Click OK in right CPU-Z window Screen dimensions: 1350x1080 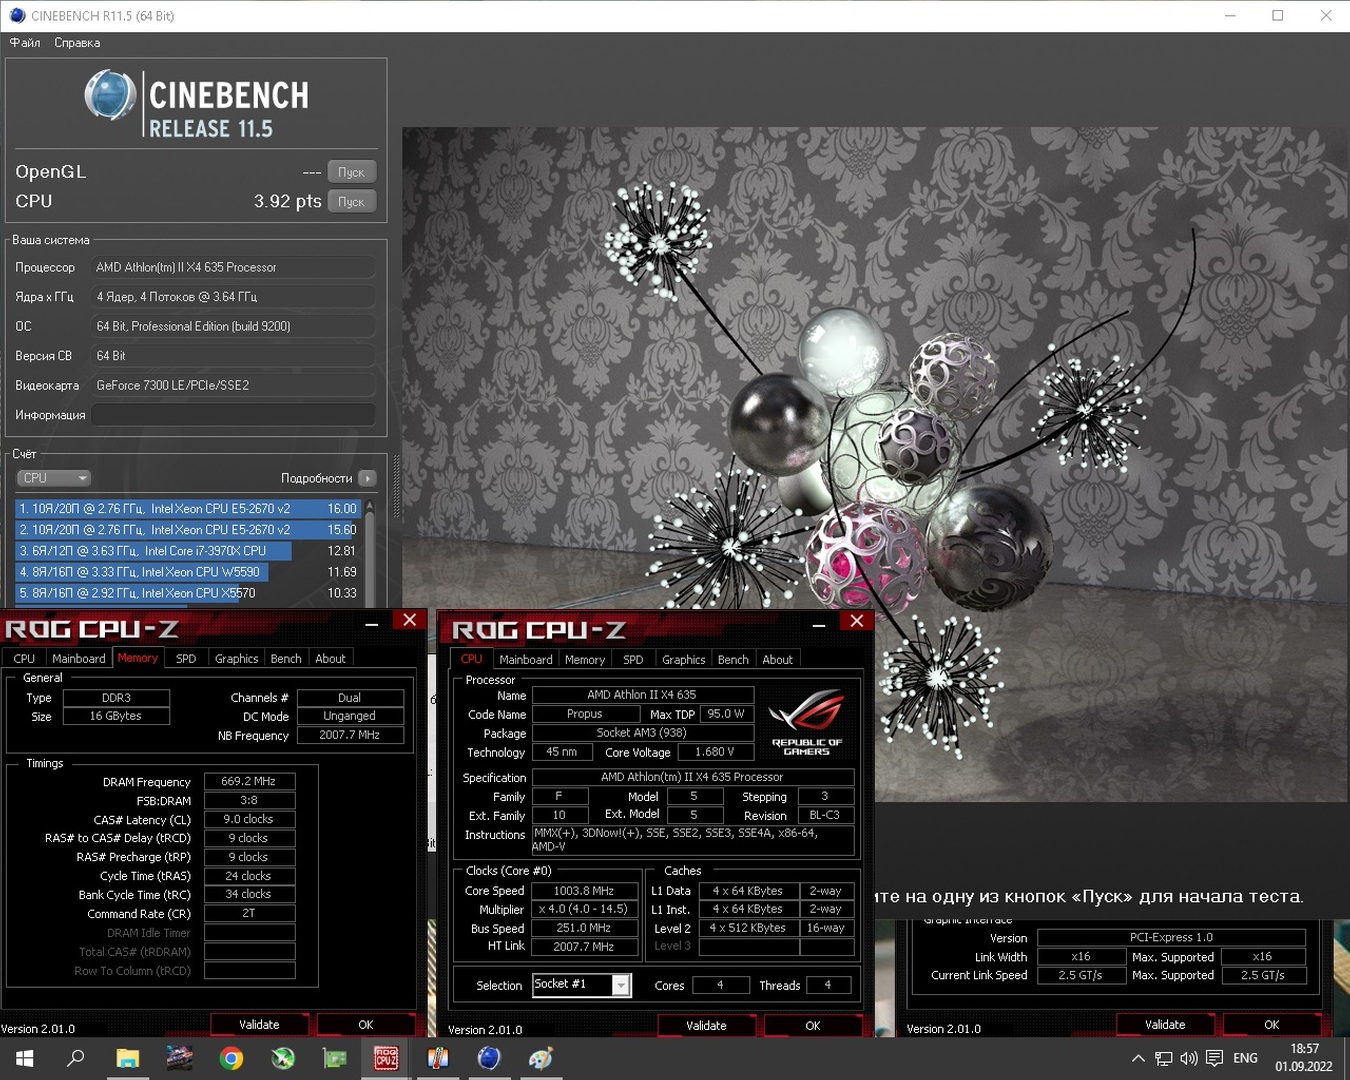(x=1272, y=1025)
